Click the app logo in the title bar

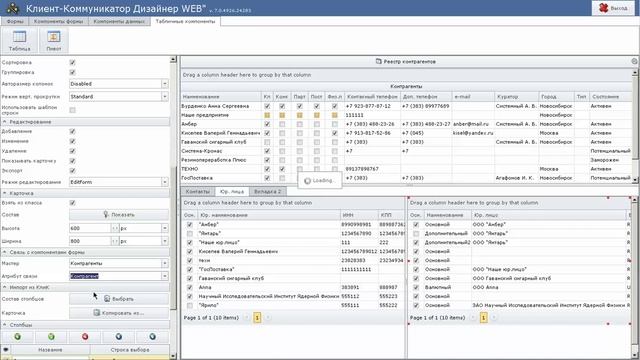13,8
